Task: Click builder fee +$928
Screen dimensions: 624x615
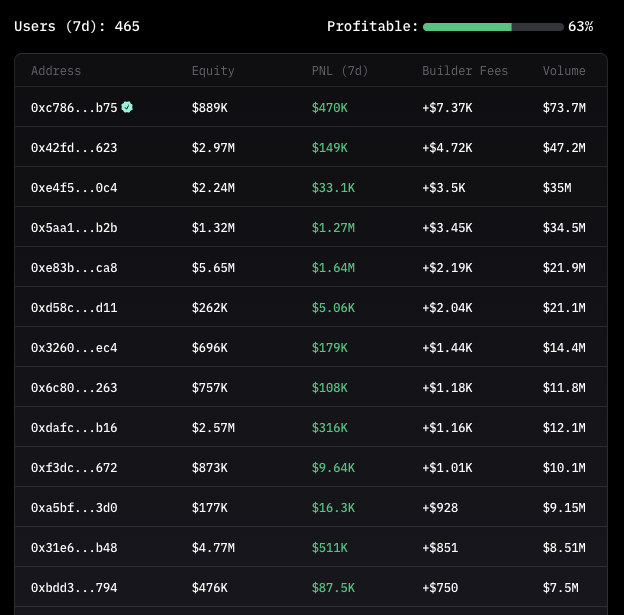Action: click(x=440, y=508)
